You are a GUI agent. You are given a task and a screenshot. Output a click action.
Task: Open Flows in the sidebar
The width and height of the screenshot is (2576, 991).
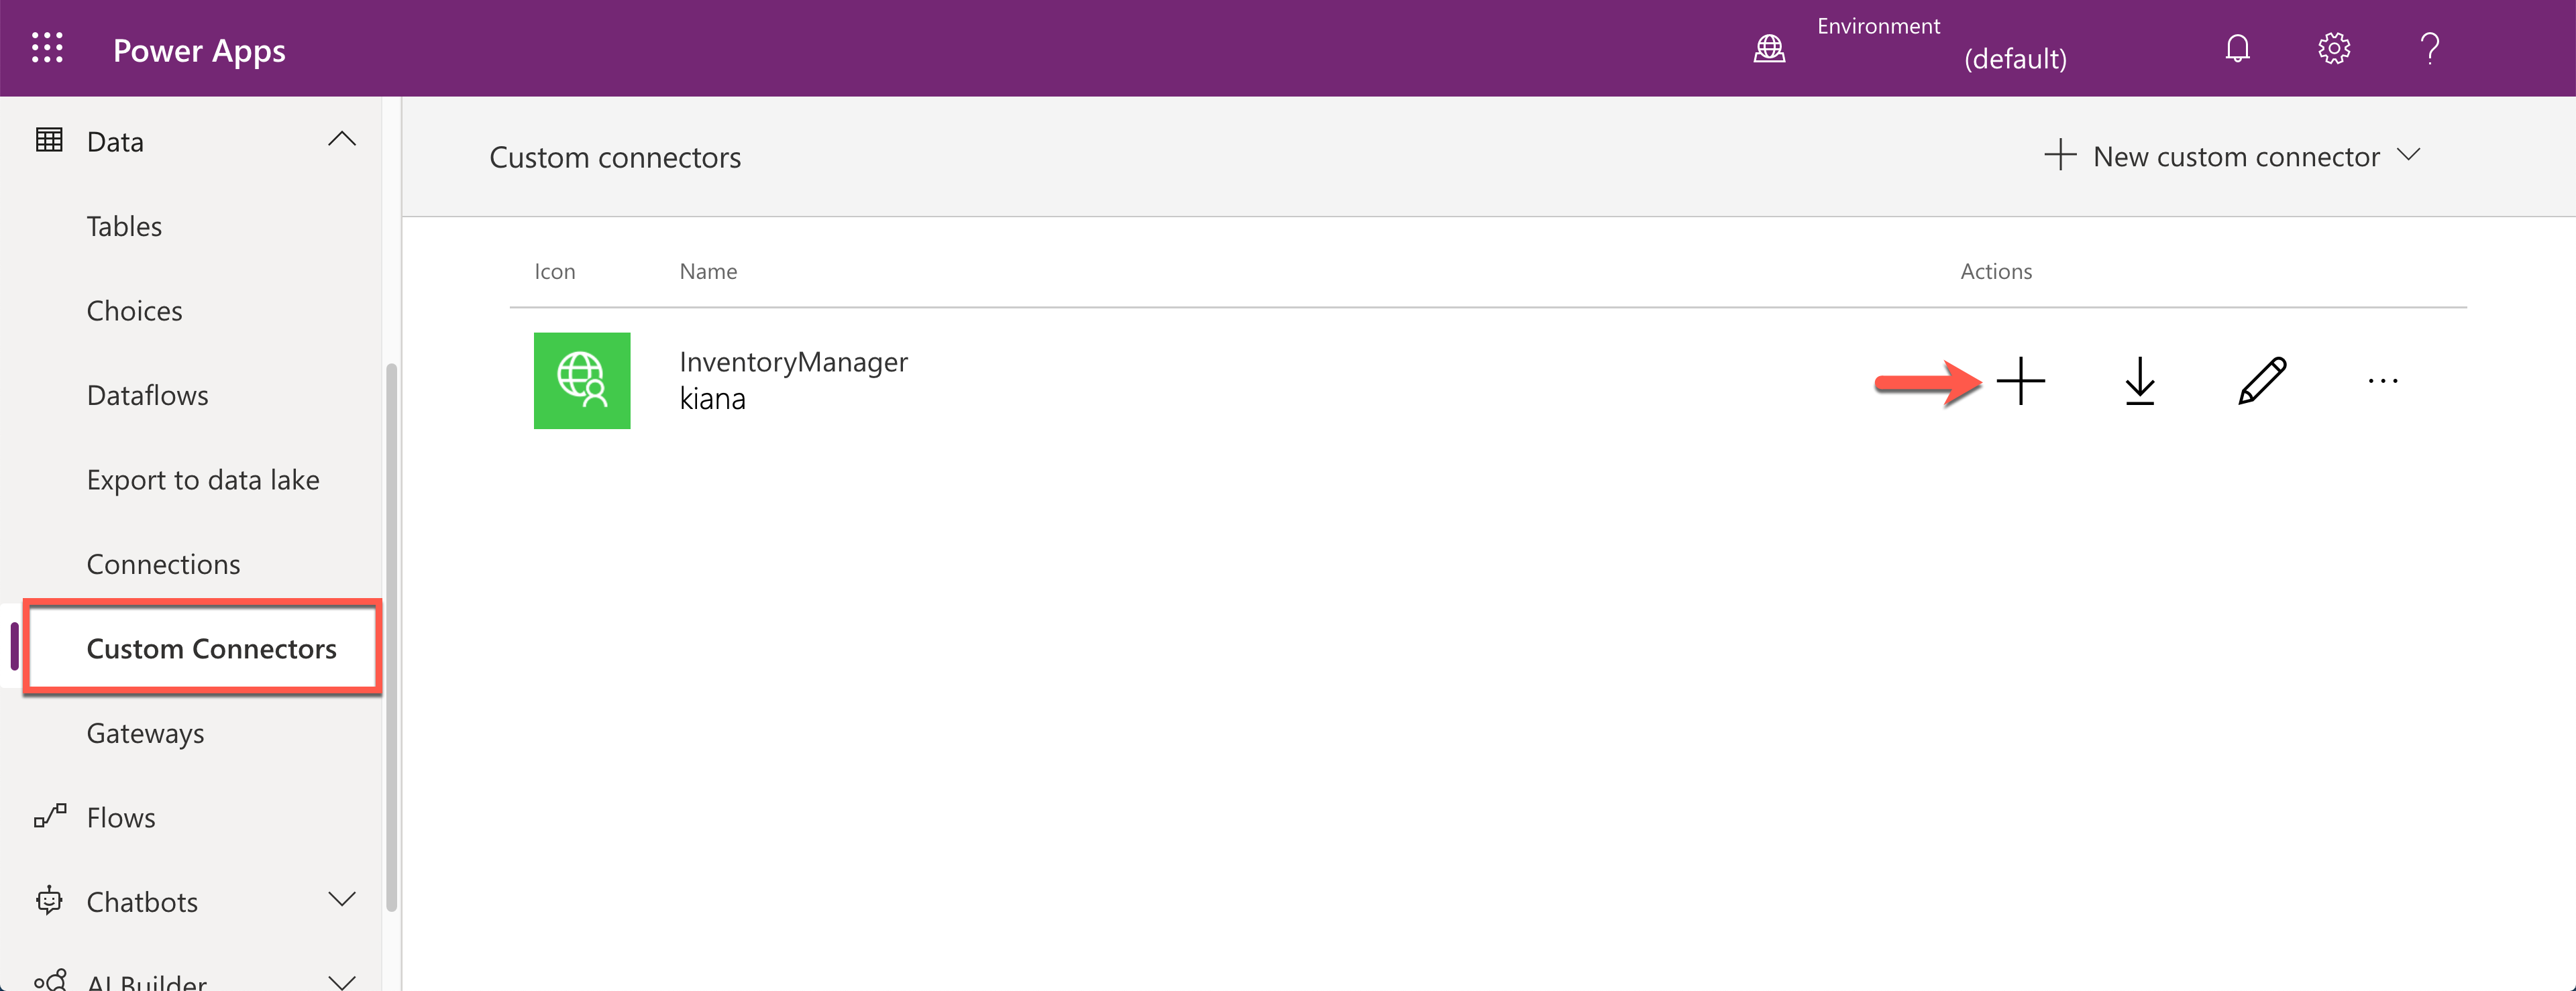(x=121, y=817)
